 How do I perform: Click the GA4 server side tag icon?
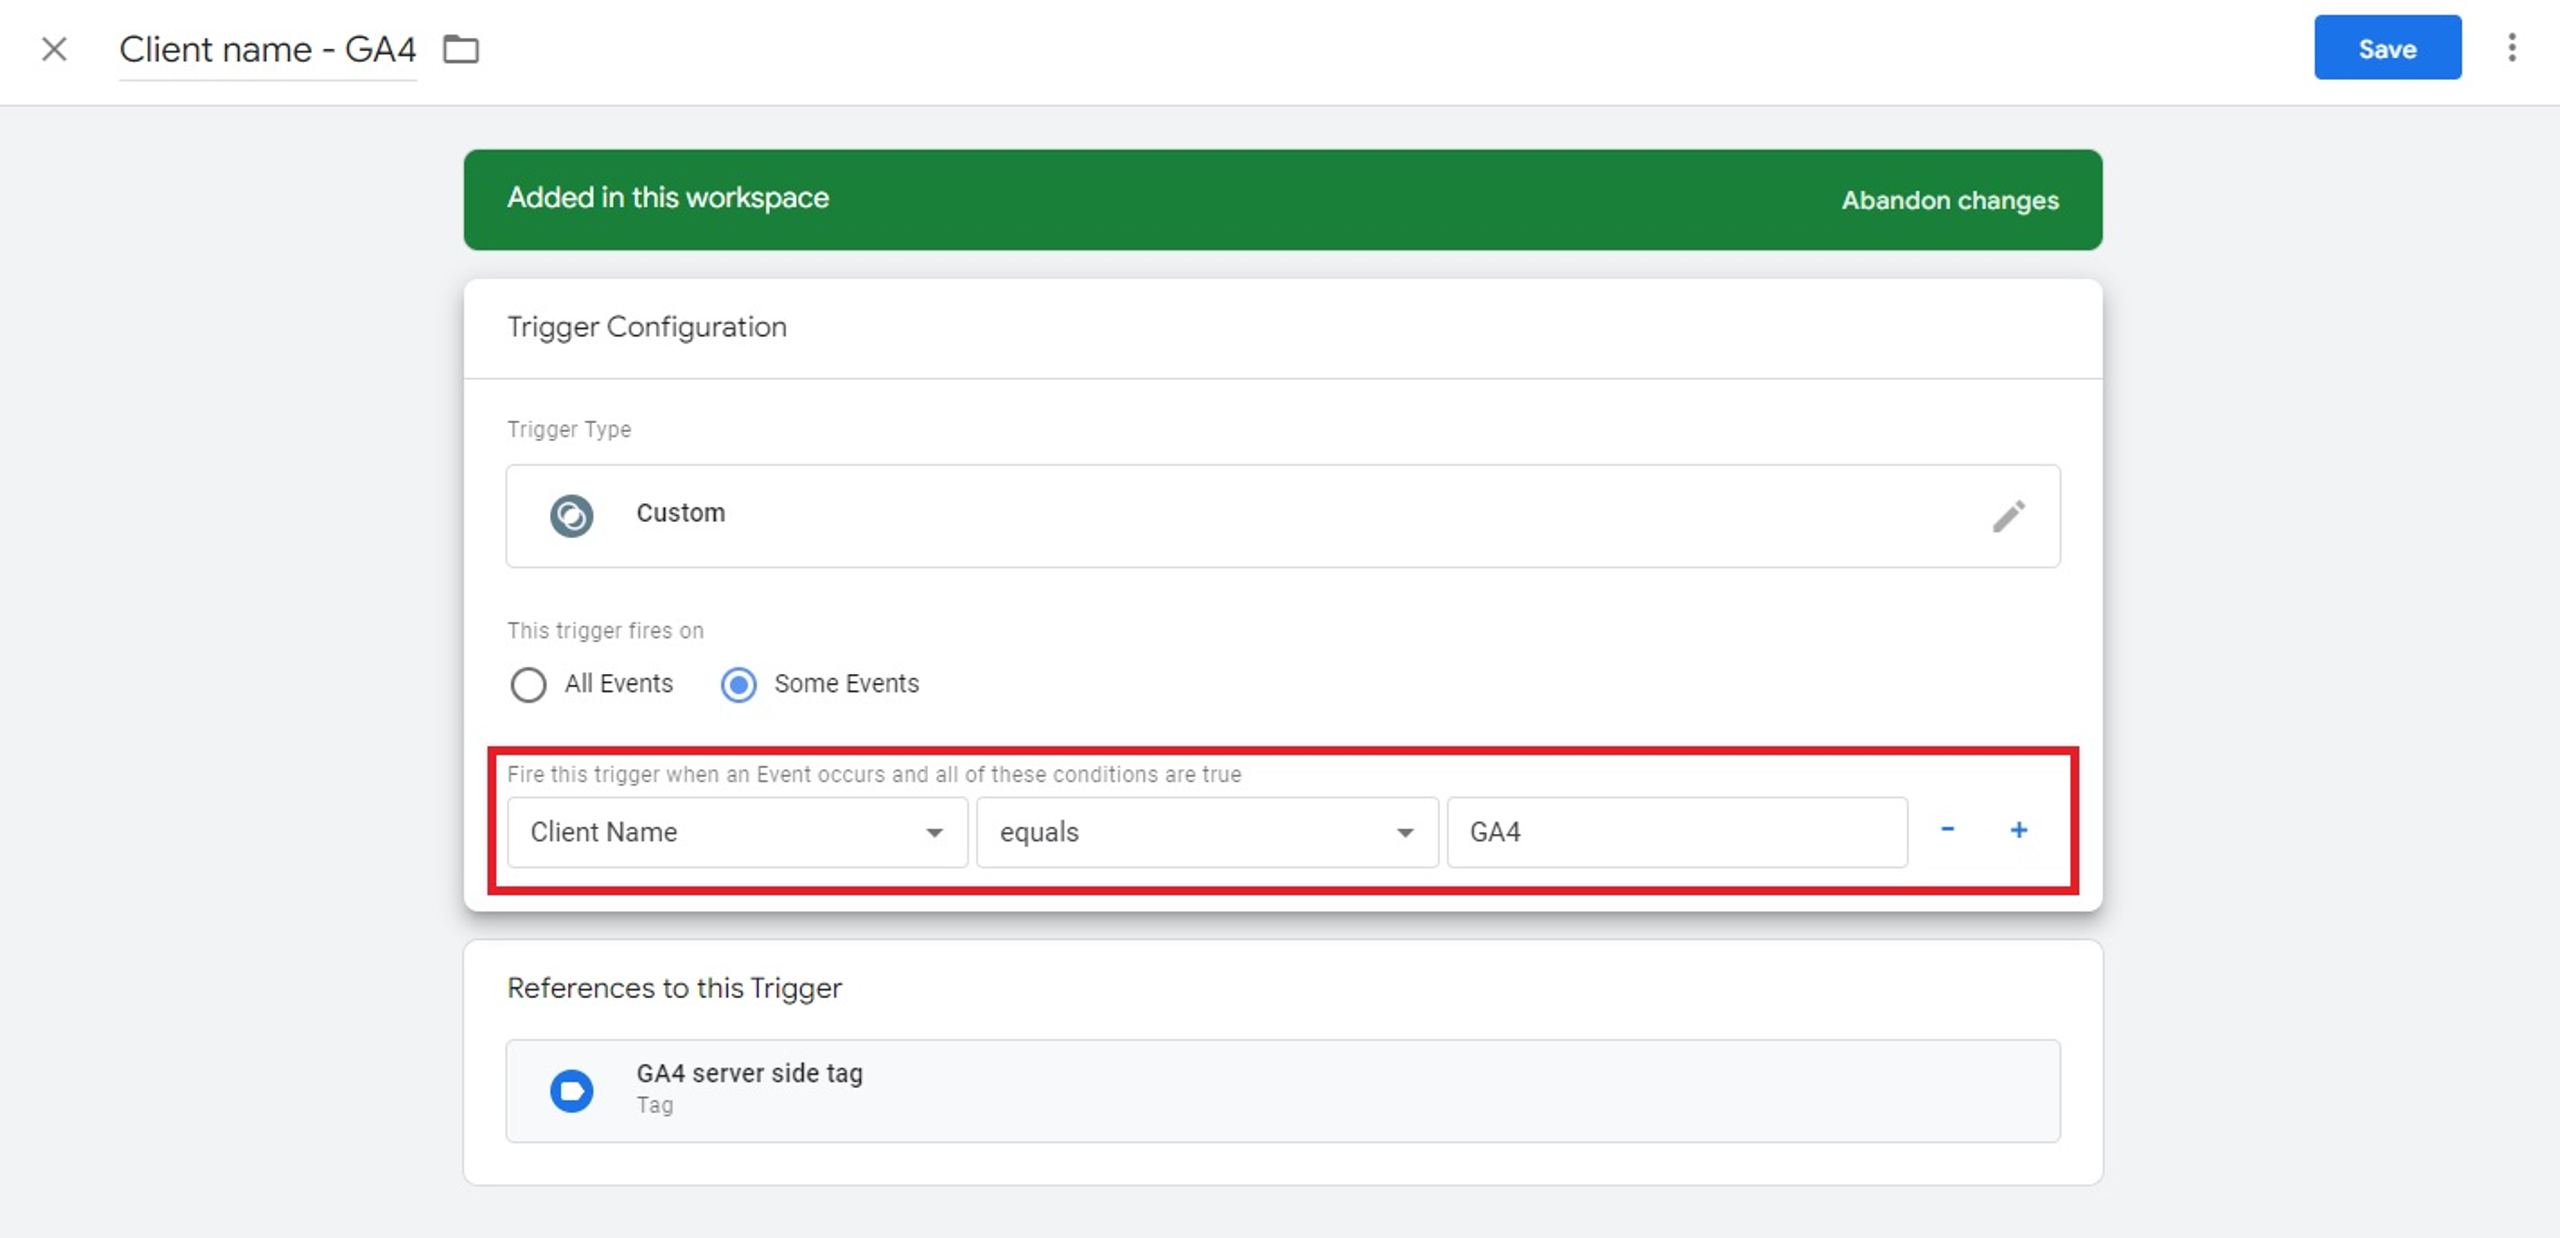[572, 1091]
